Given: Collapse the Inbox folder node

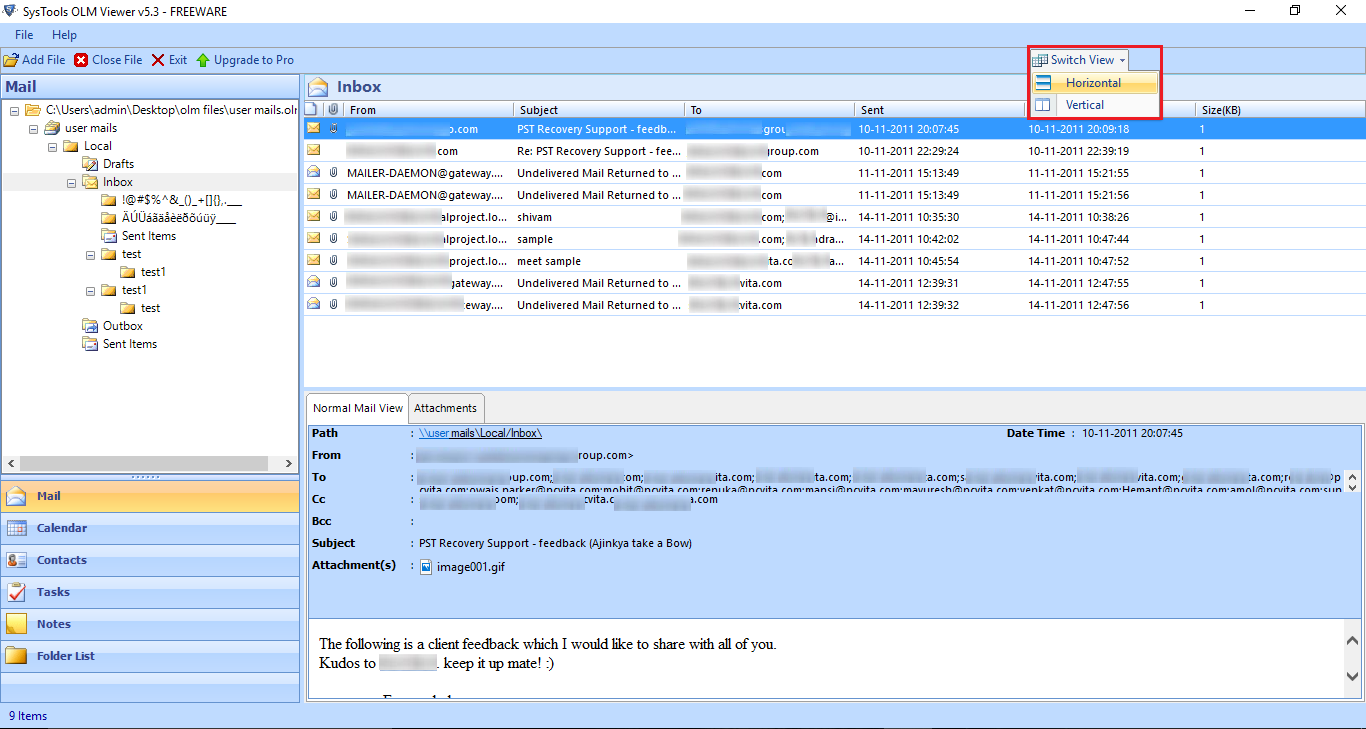Looking at the screenshot, I should (71, 182).
